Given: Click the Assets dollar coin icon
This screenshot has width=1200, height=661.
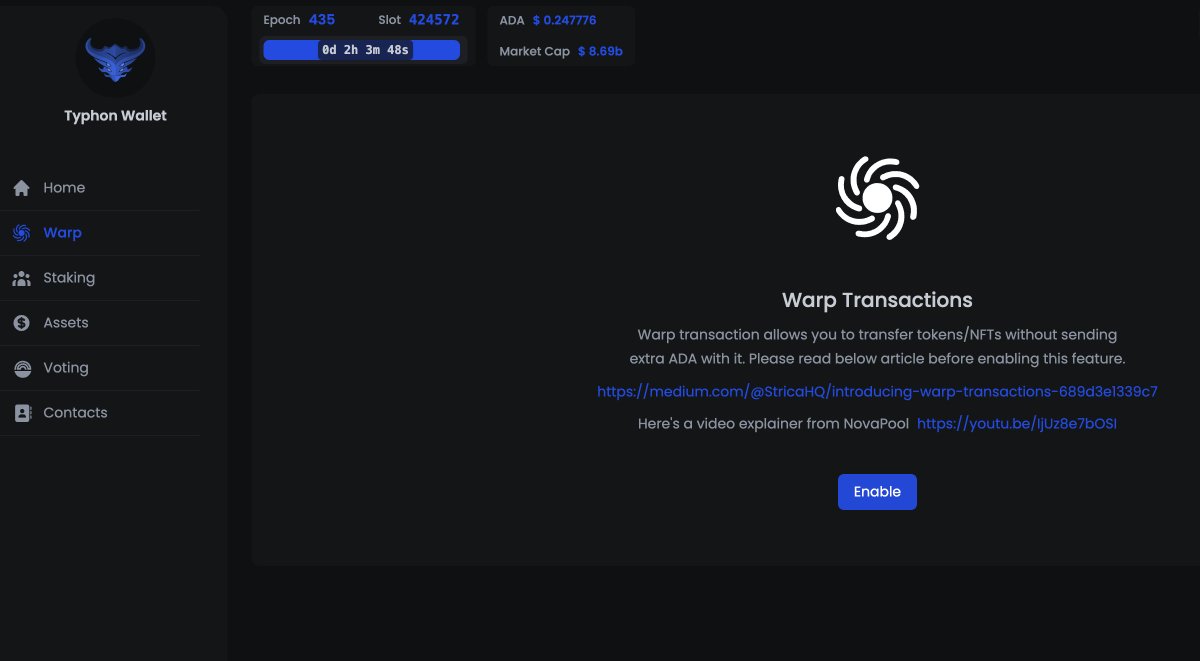Looking at the screenshot, I should pos(22,323).
